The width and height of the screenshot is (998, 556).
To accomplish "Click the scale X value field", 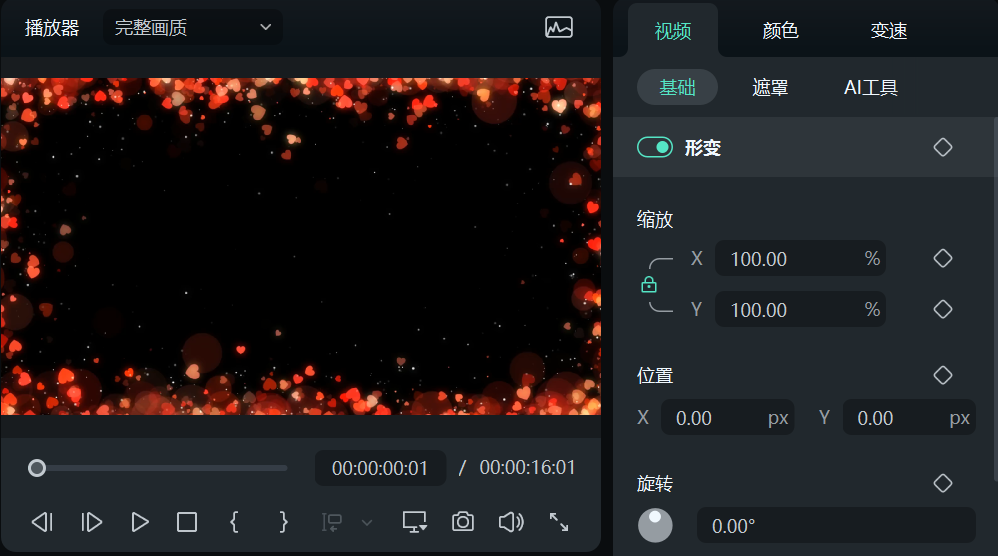I will pyautogui.click(x=800, y=258).
